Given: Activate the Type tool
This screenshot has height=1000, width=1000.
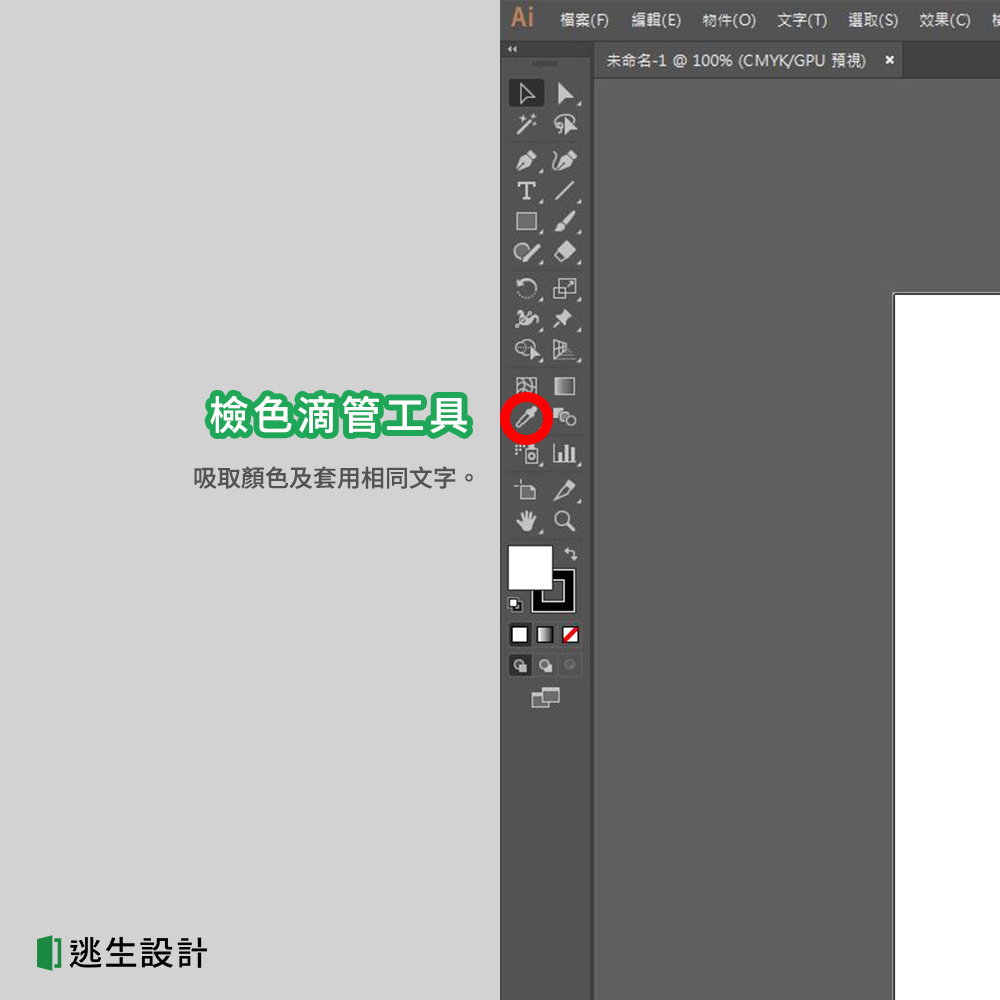Looking at the screenshot, I should (x=527, y=192).
